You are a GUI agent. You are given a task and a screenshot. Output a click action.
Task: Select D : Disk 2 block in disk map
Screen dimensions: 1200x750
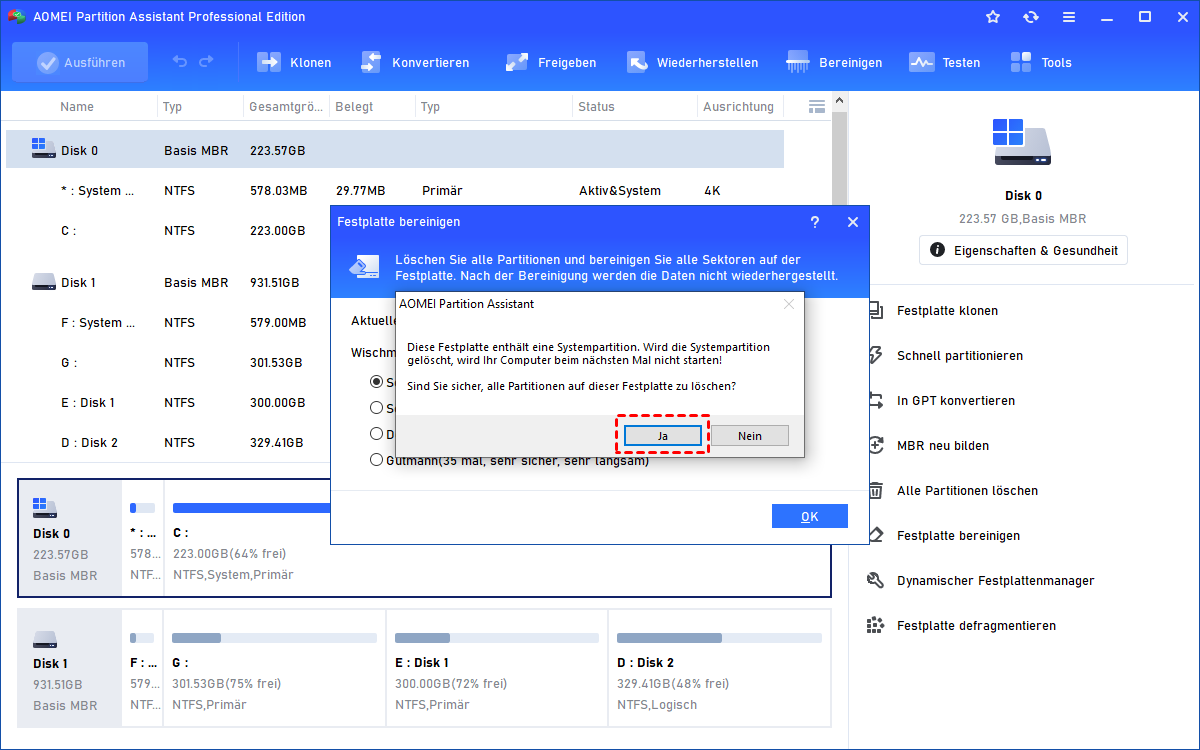pos(720,668)
